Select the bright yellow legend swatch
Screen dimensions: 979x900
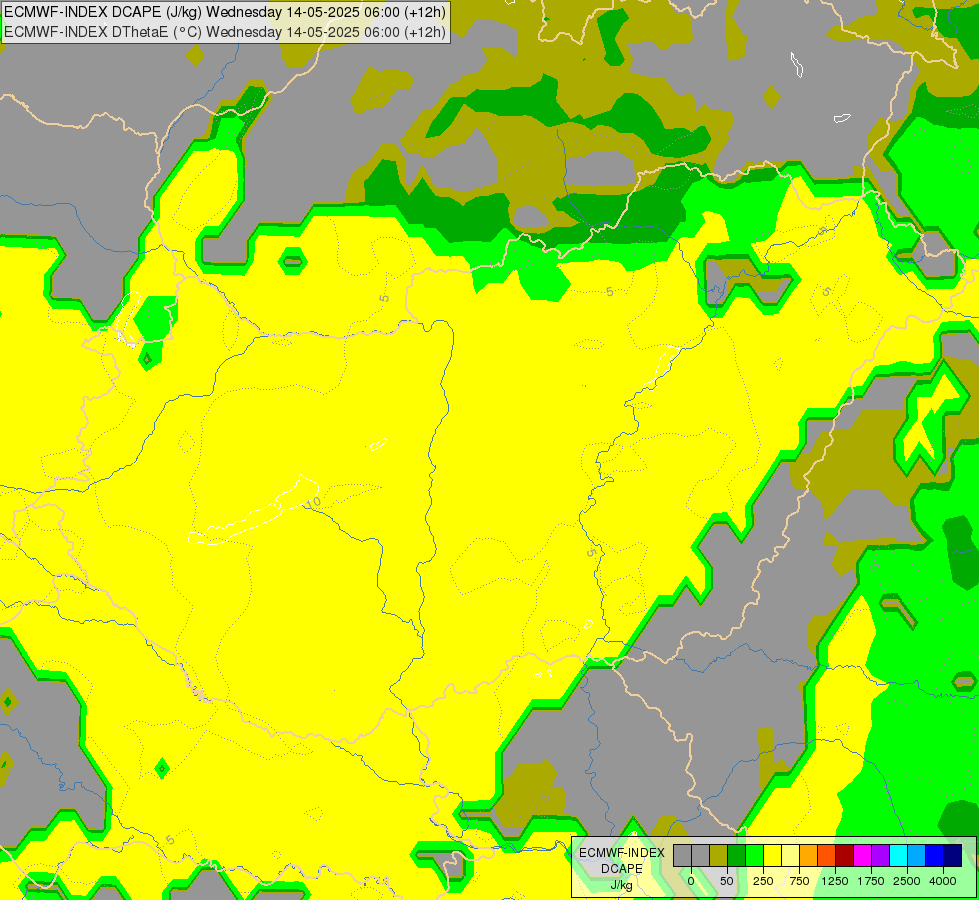pos(772,856)
